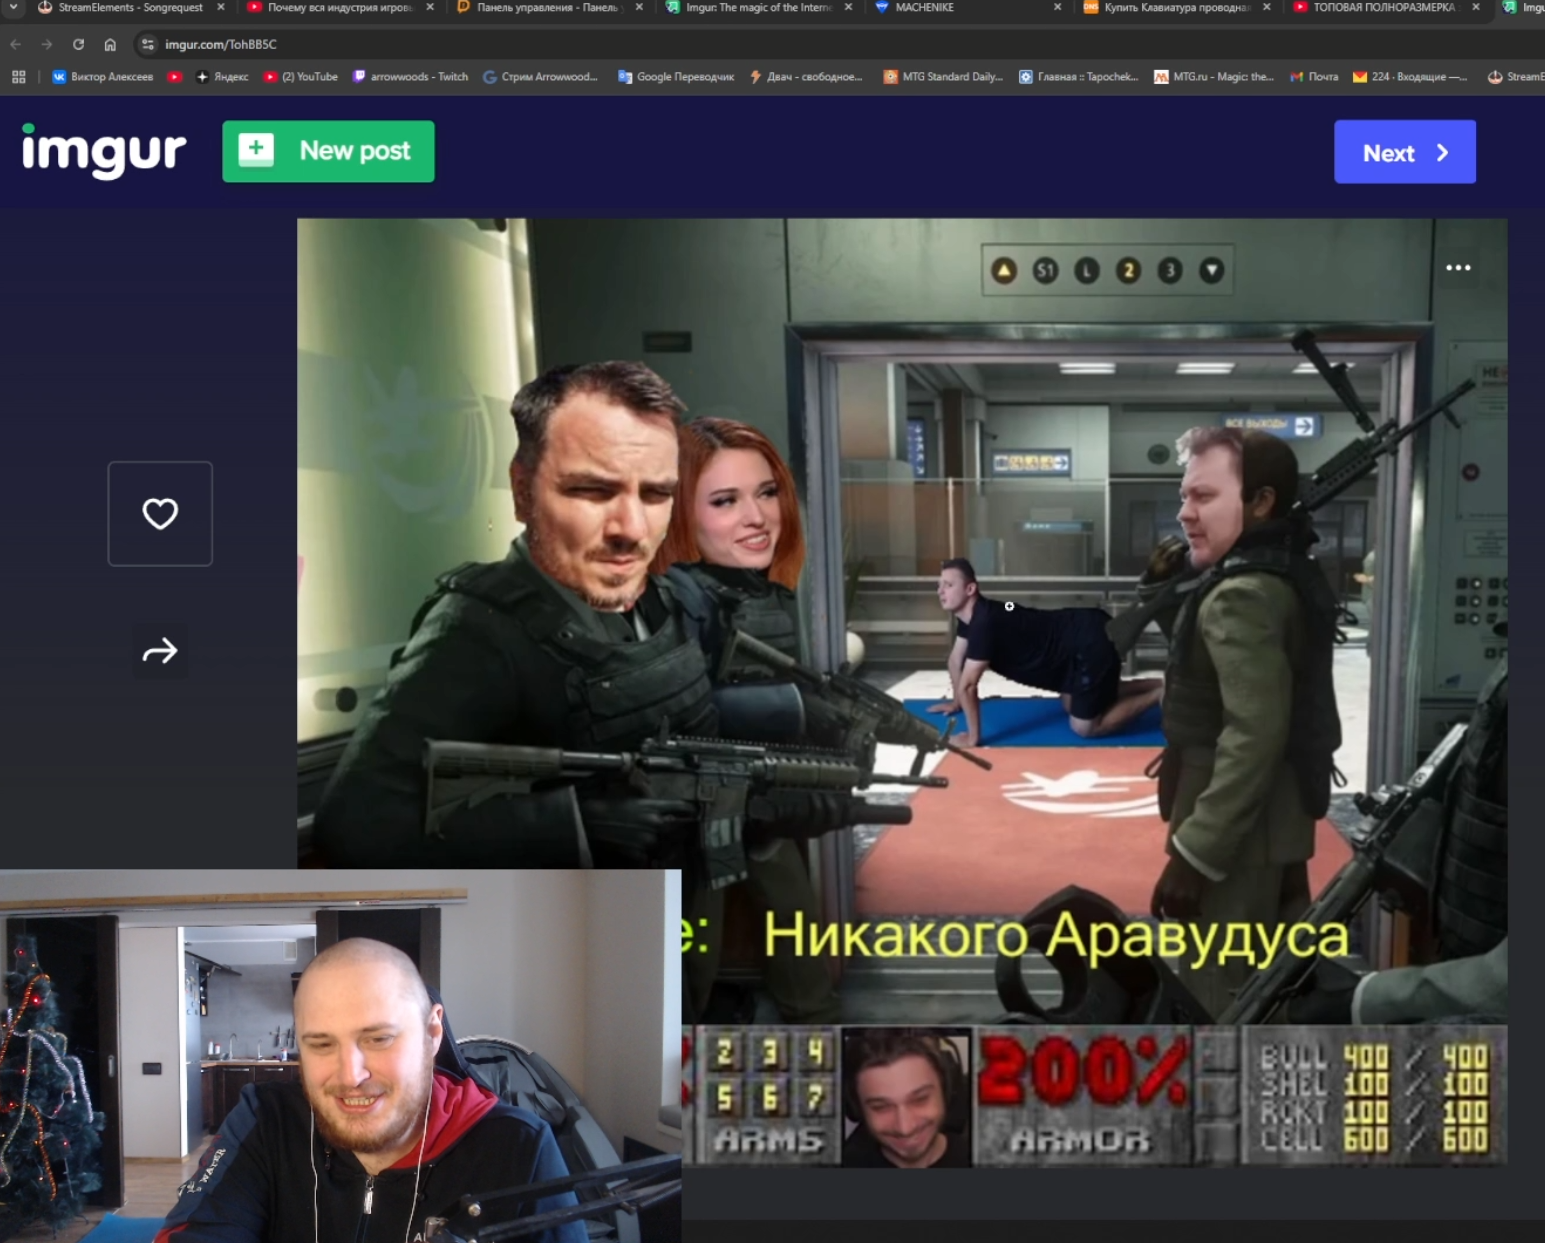
Task: Close the Почему вся индустрия tab
Action: point(430,7)
